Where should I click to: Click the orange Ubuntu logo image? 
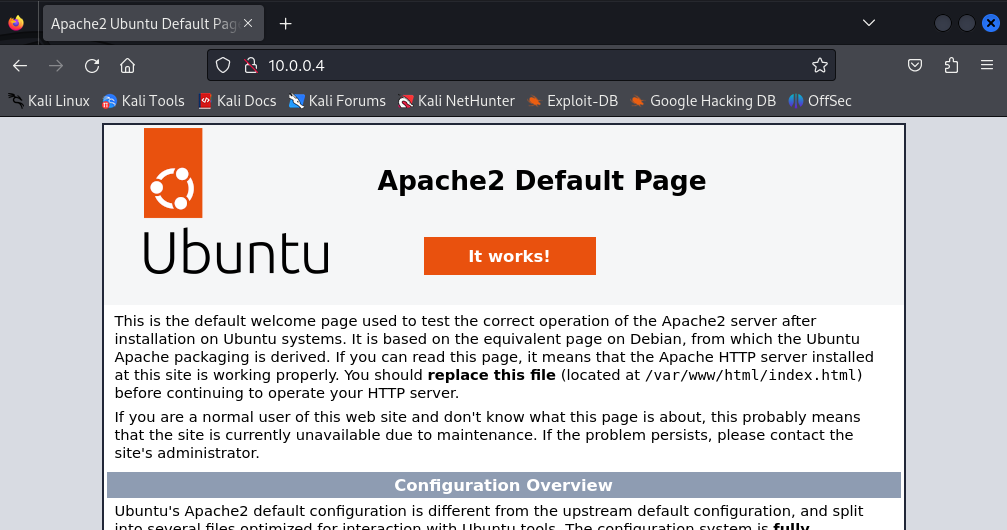point(173,173)
